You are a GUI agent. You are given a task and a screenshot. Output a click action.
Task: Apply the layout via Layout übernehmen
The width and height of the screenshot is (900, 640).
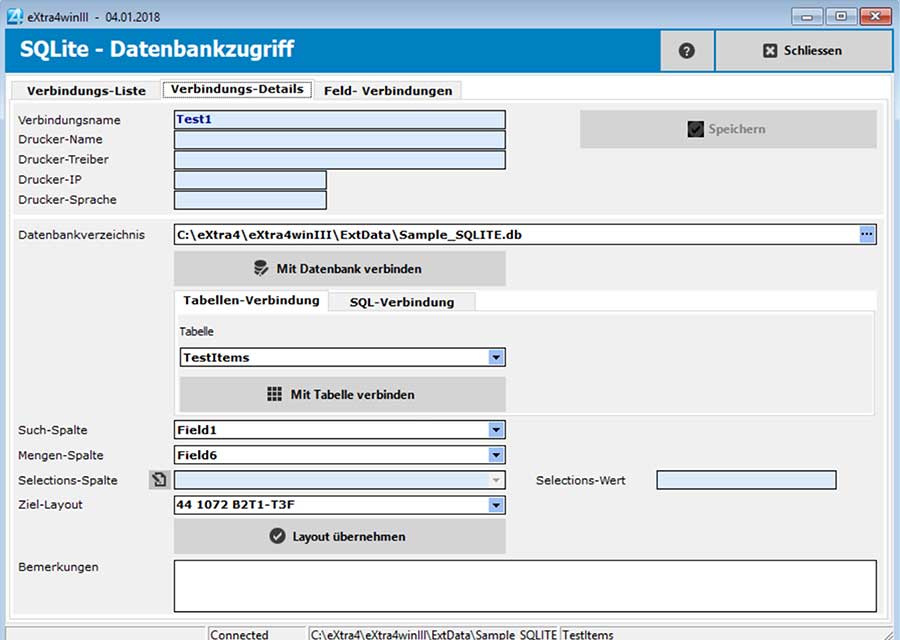click(x=340, y=536)
